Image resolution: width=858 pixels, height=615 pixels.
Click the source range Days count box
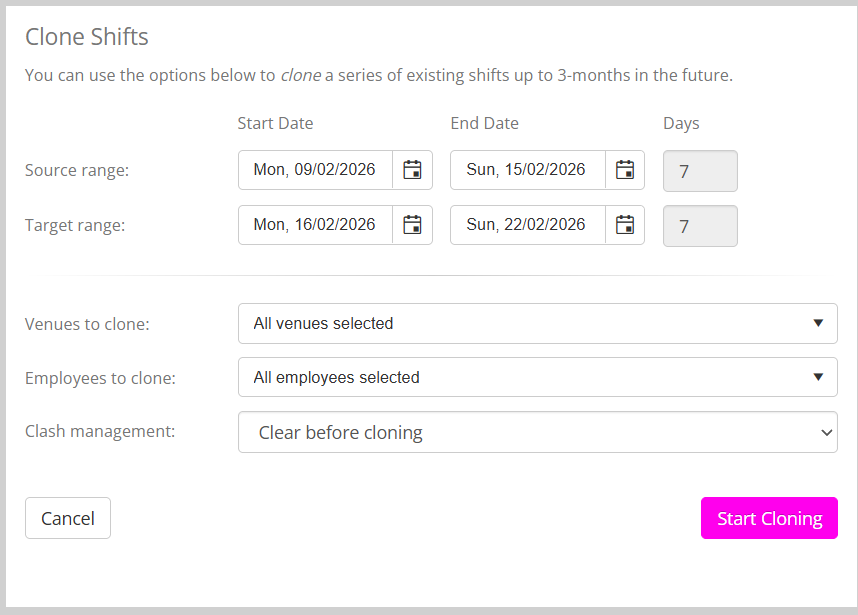(700, 171)
